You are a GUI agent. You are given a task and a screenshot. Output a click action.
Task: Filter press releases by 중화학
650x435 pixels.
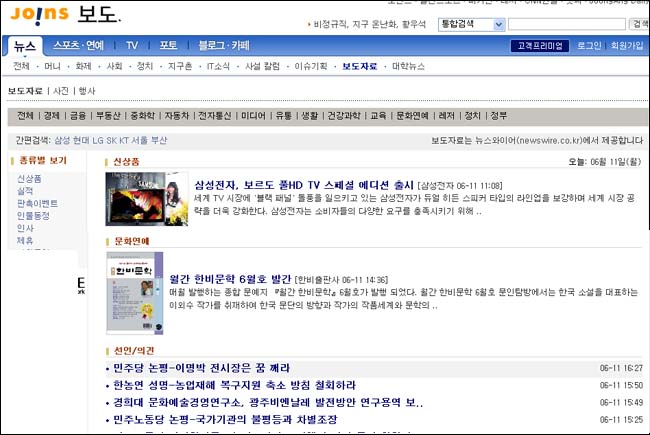coord(143,116)
